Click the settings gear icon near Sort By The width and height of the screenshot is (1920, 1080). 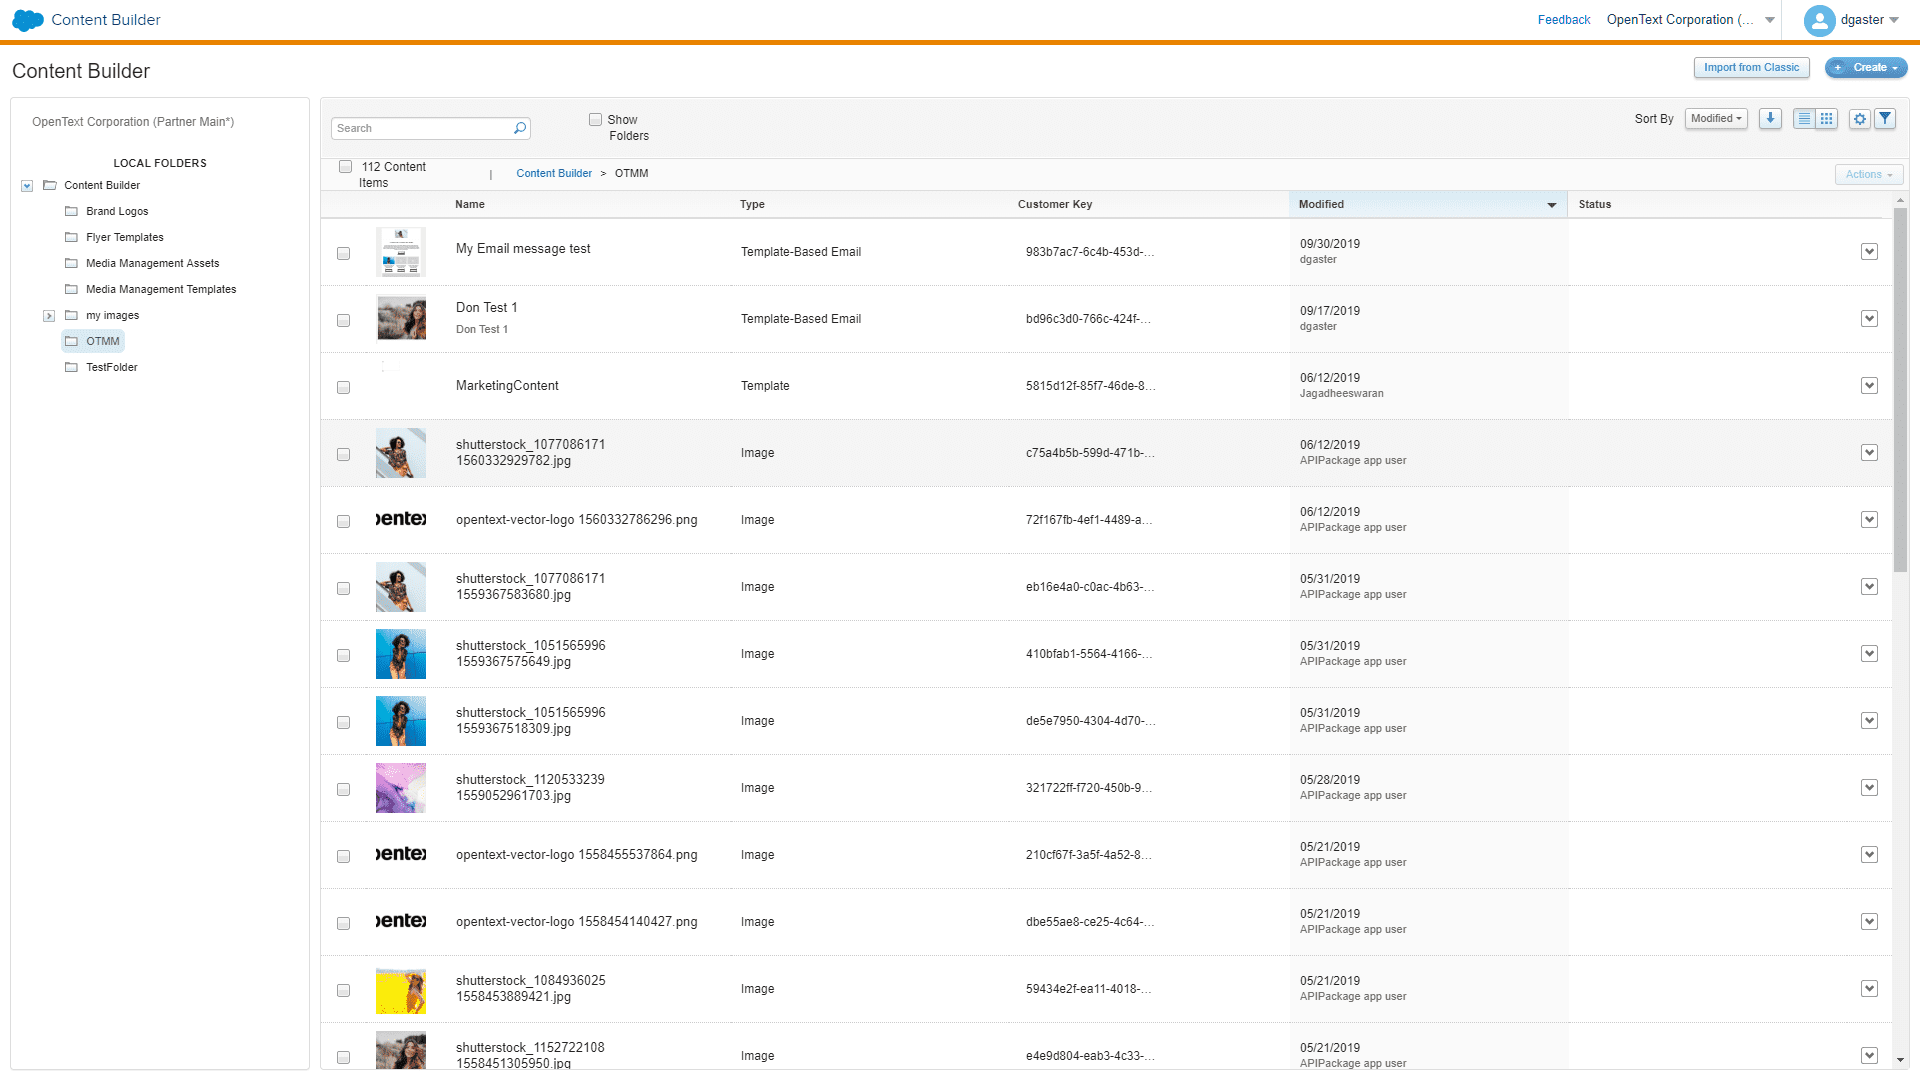click(1859, 118)
